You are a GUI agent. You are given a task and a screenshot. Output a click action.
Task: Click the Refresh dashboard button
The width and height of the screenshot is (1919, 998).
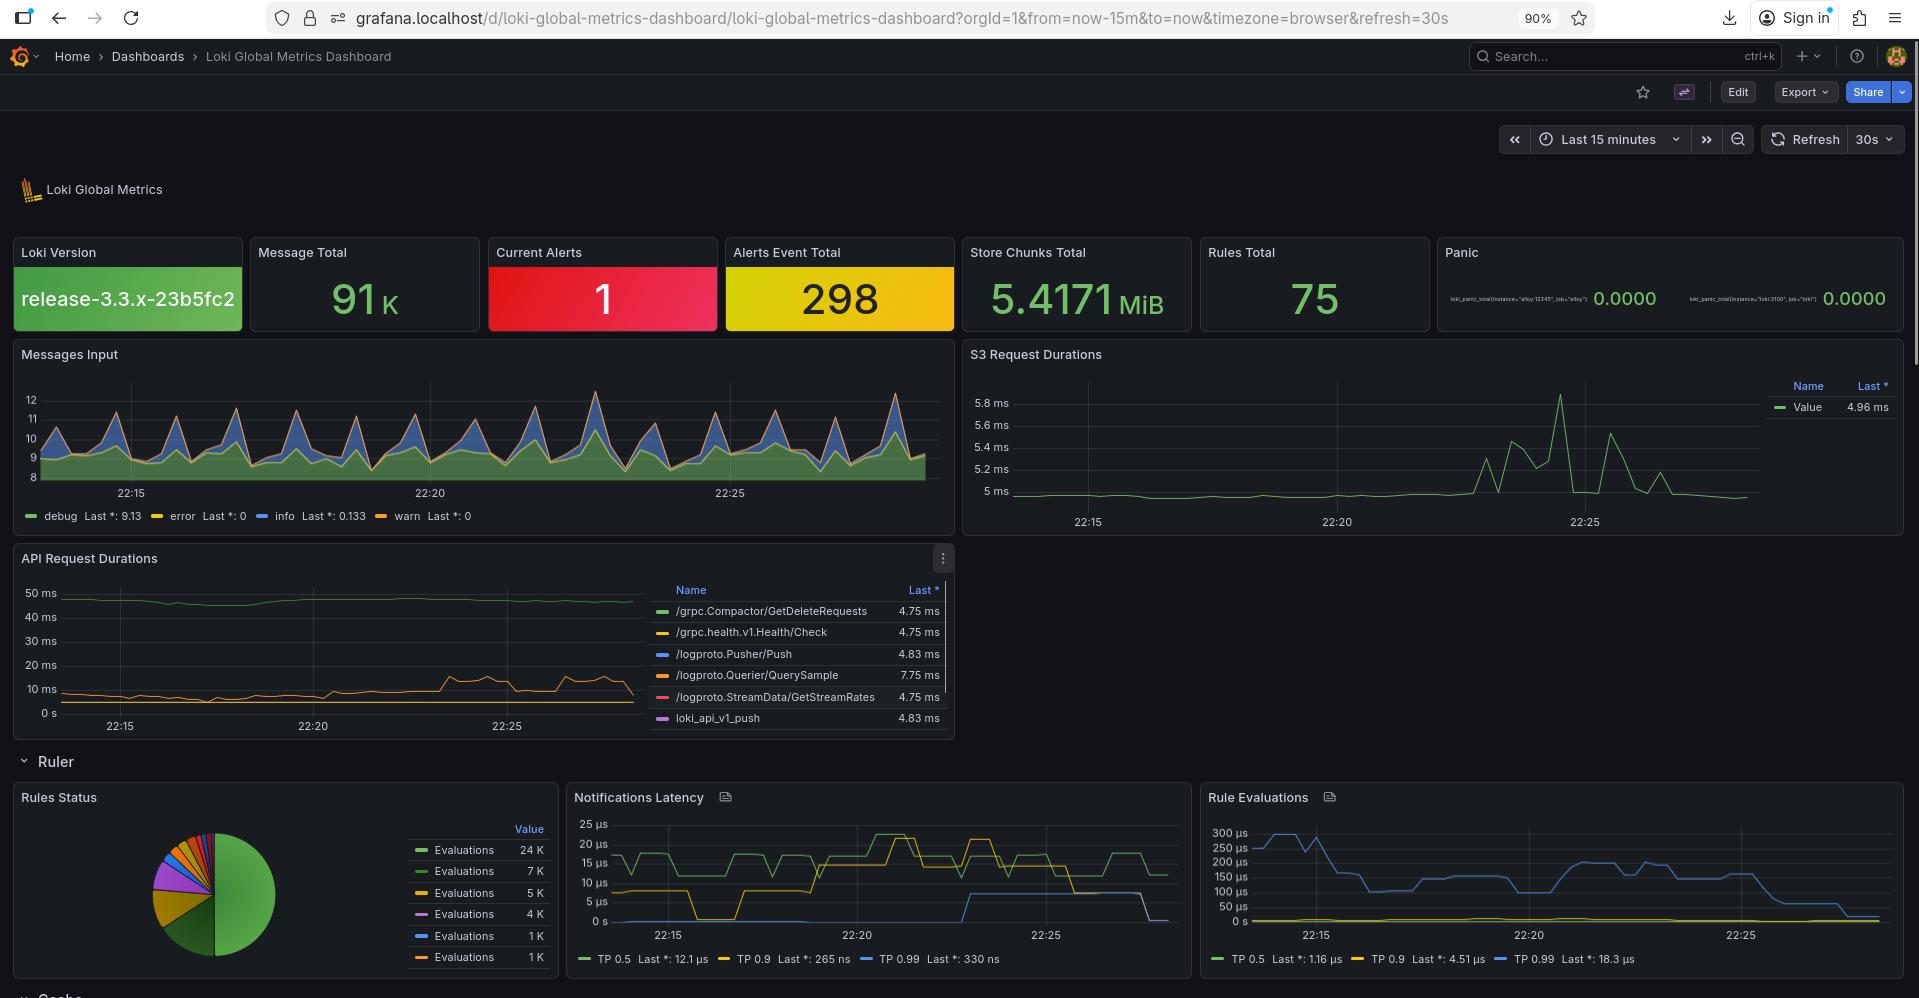click(x=1805, y=140)
